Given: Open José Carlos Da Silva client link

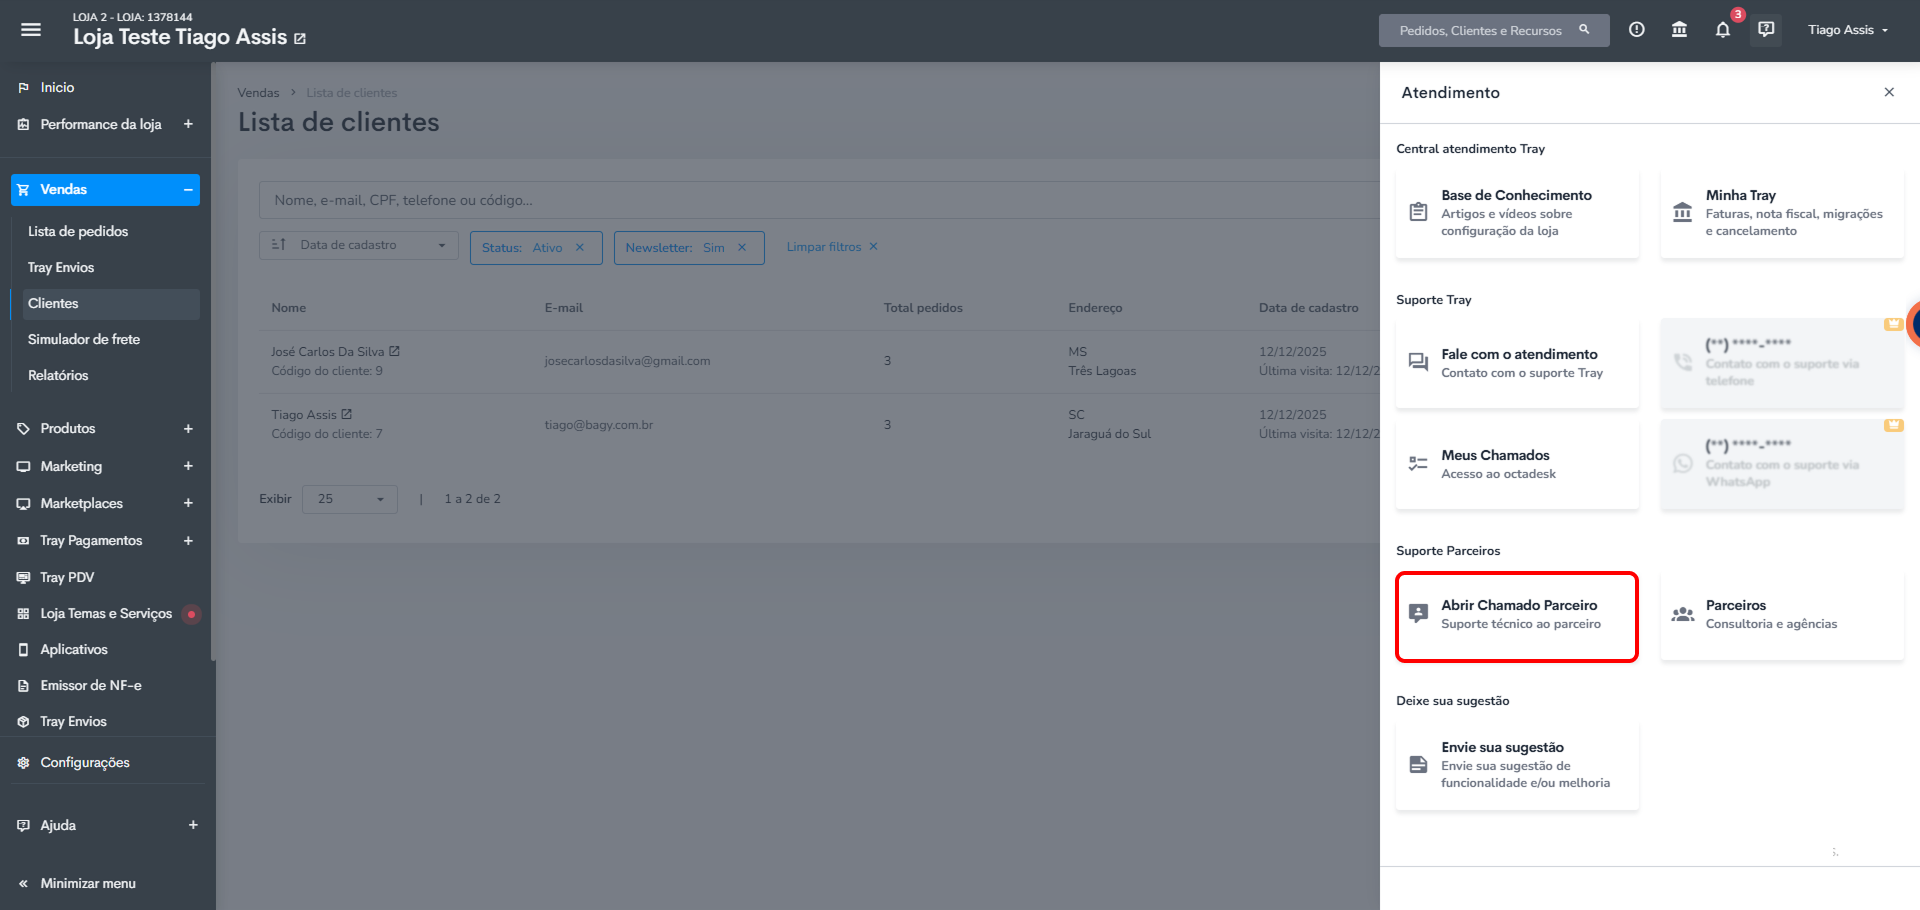Looking at the screenshot, I should coord(328,352).
